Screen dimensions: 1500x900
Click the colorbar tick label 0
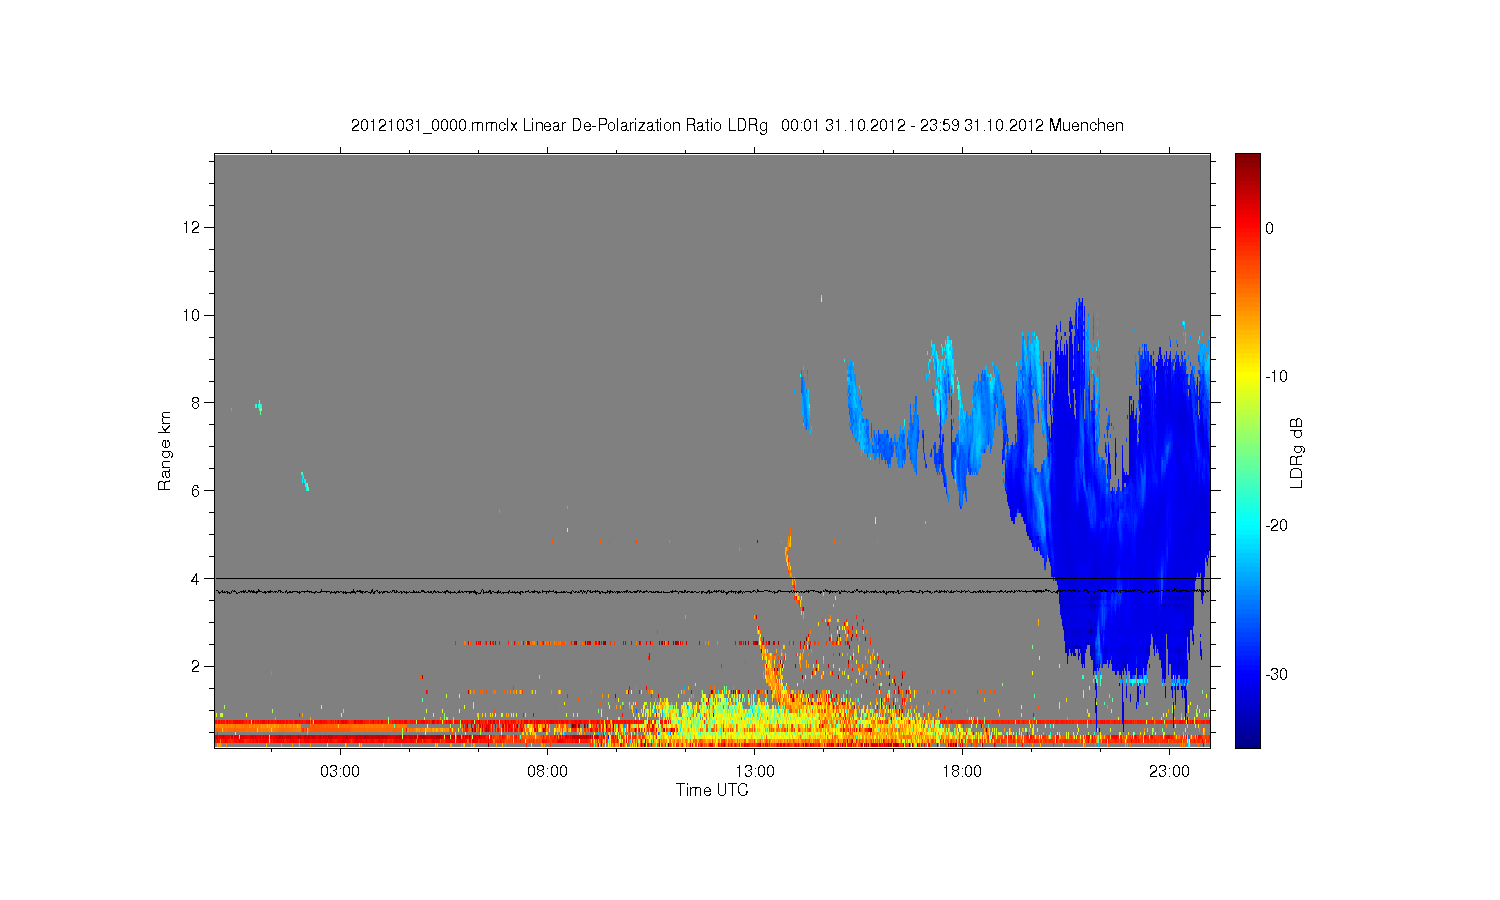click(x=1269, y=228)
